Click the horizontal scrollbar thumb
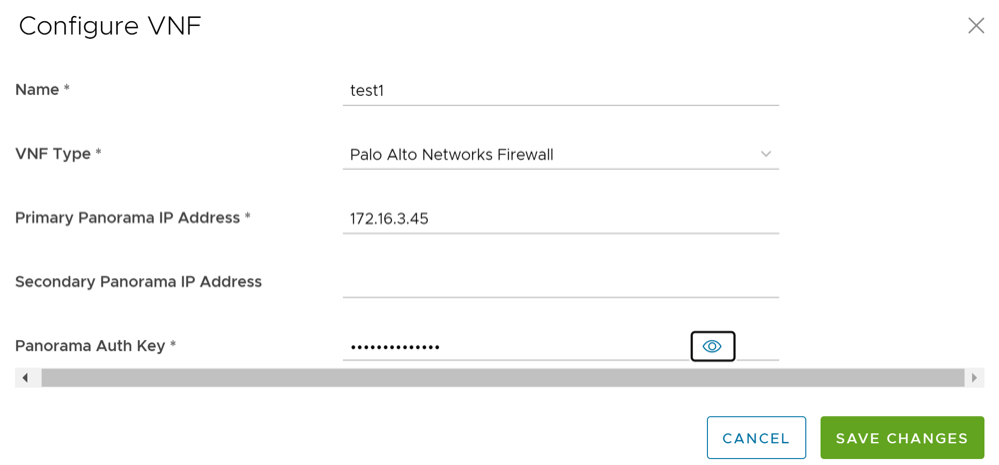 click(x=500, y=378)
